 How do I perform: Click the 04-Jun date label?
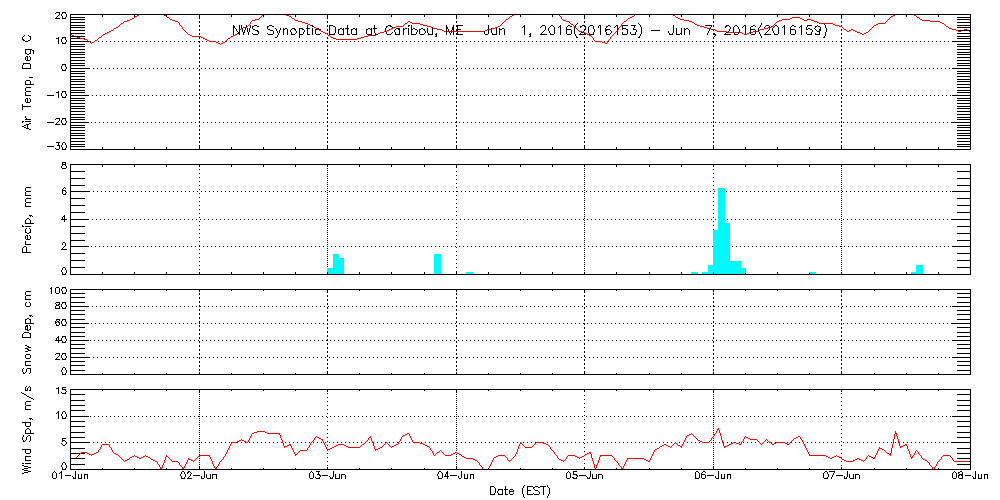click(x=456, y=477)
